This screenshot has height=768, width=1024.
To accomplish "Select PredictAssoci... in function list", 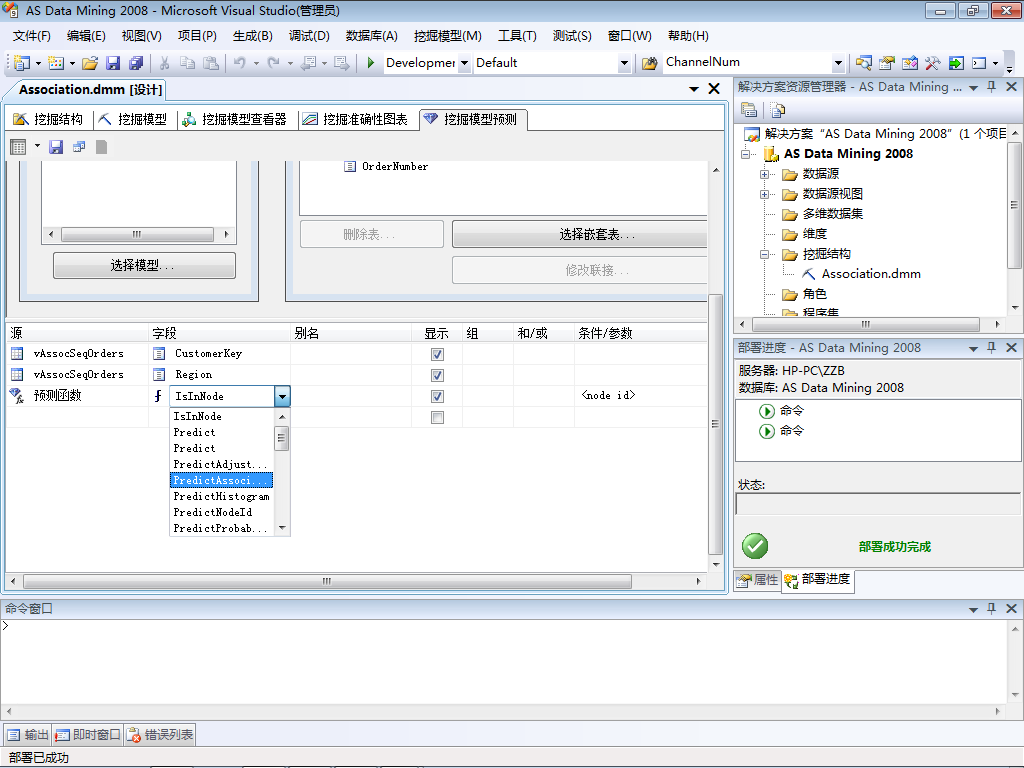I will pyautogui.click(x=221, y=480).
